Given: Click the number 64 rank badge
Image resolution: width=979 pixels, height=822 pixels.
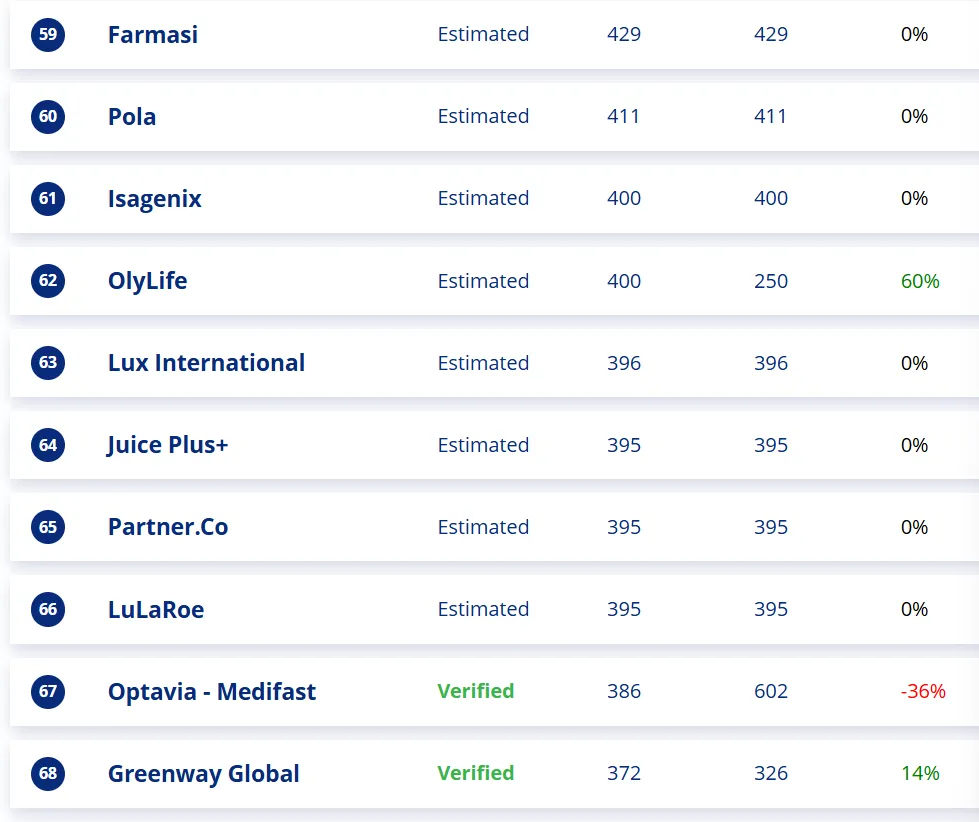Looking at the screenshot, I should coord(48,445).
